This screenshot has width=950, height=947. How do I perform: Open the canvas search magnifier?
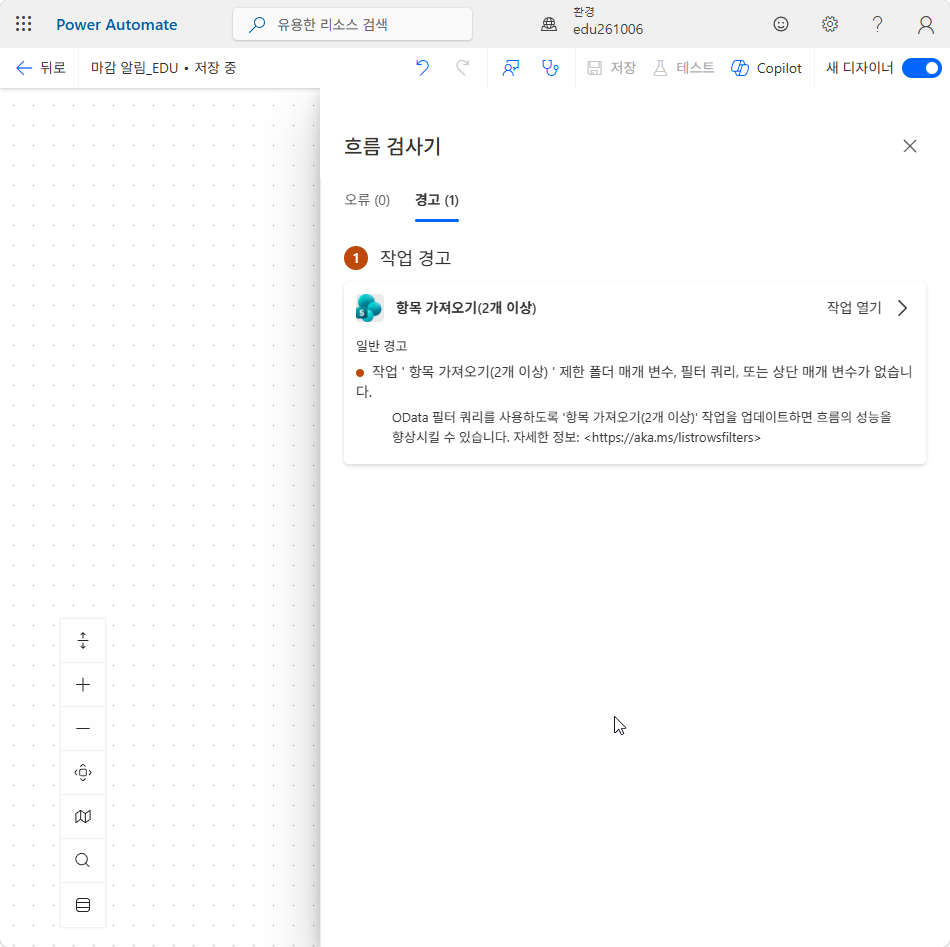click(x=83, y=860)
